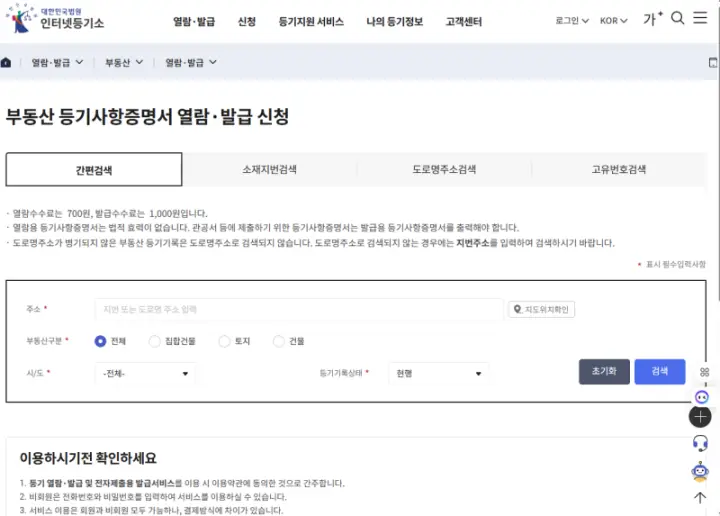Select the 건물 radio button
This screenshot has width=720, height=516.
click(x=279, y=341)
